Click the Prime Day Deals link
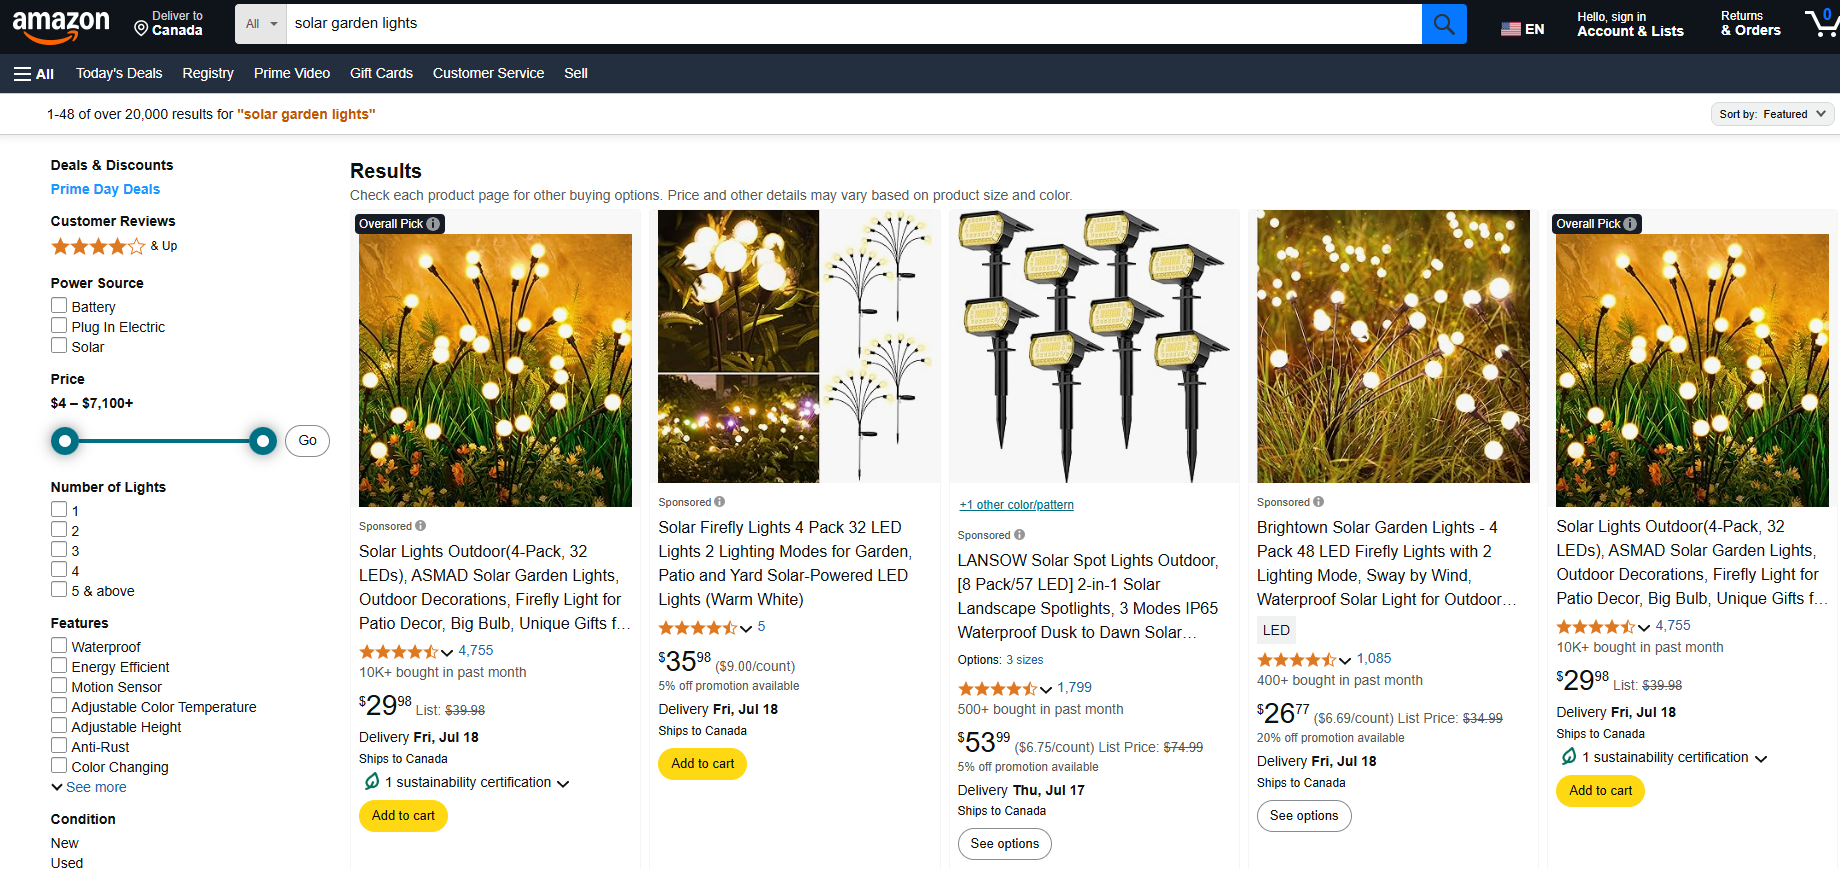Screen dimensions: 1840x869 (105, 189)
